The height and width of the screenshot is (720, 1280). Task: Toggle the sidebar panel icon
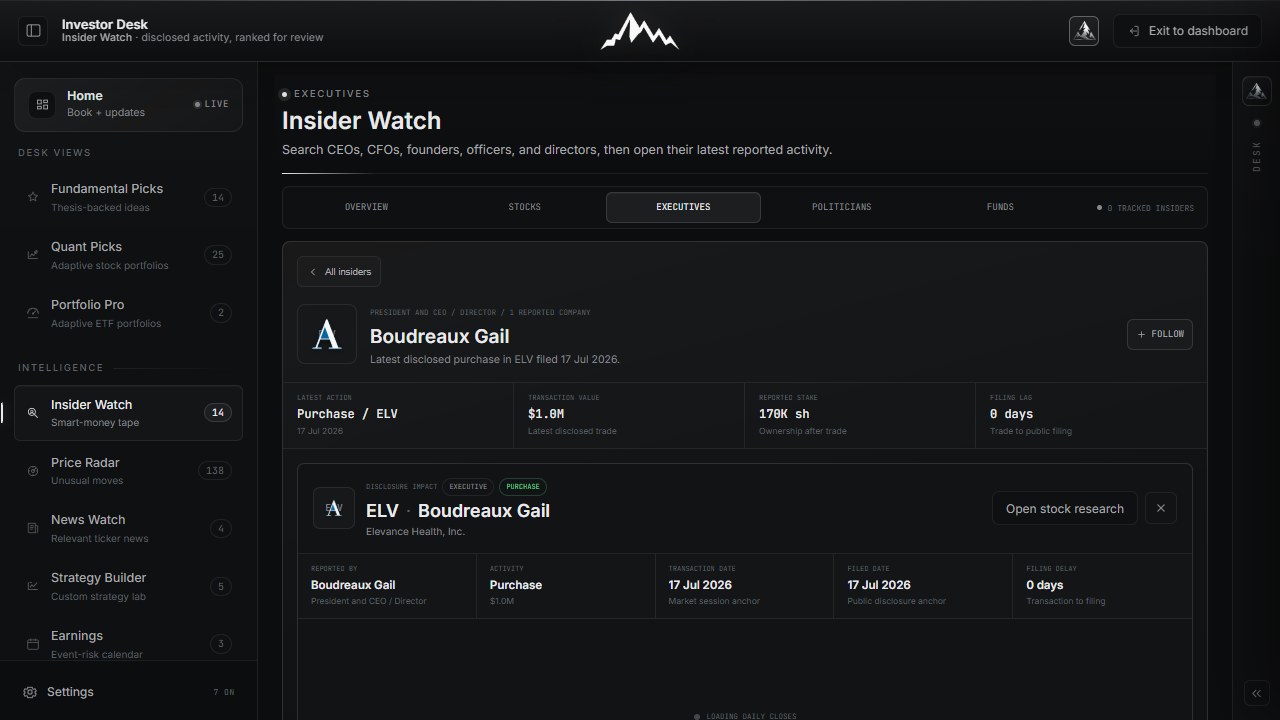pos(33,31)
